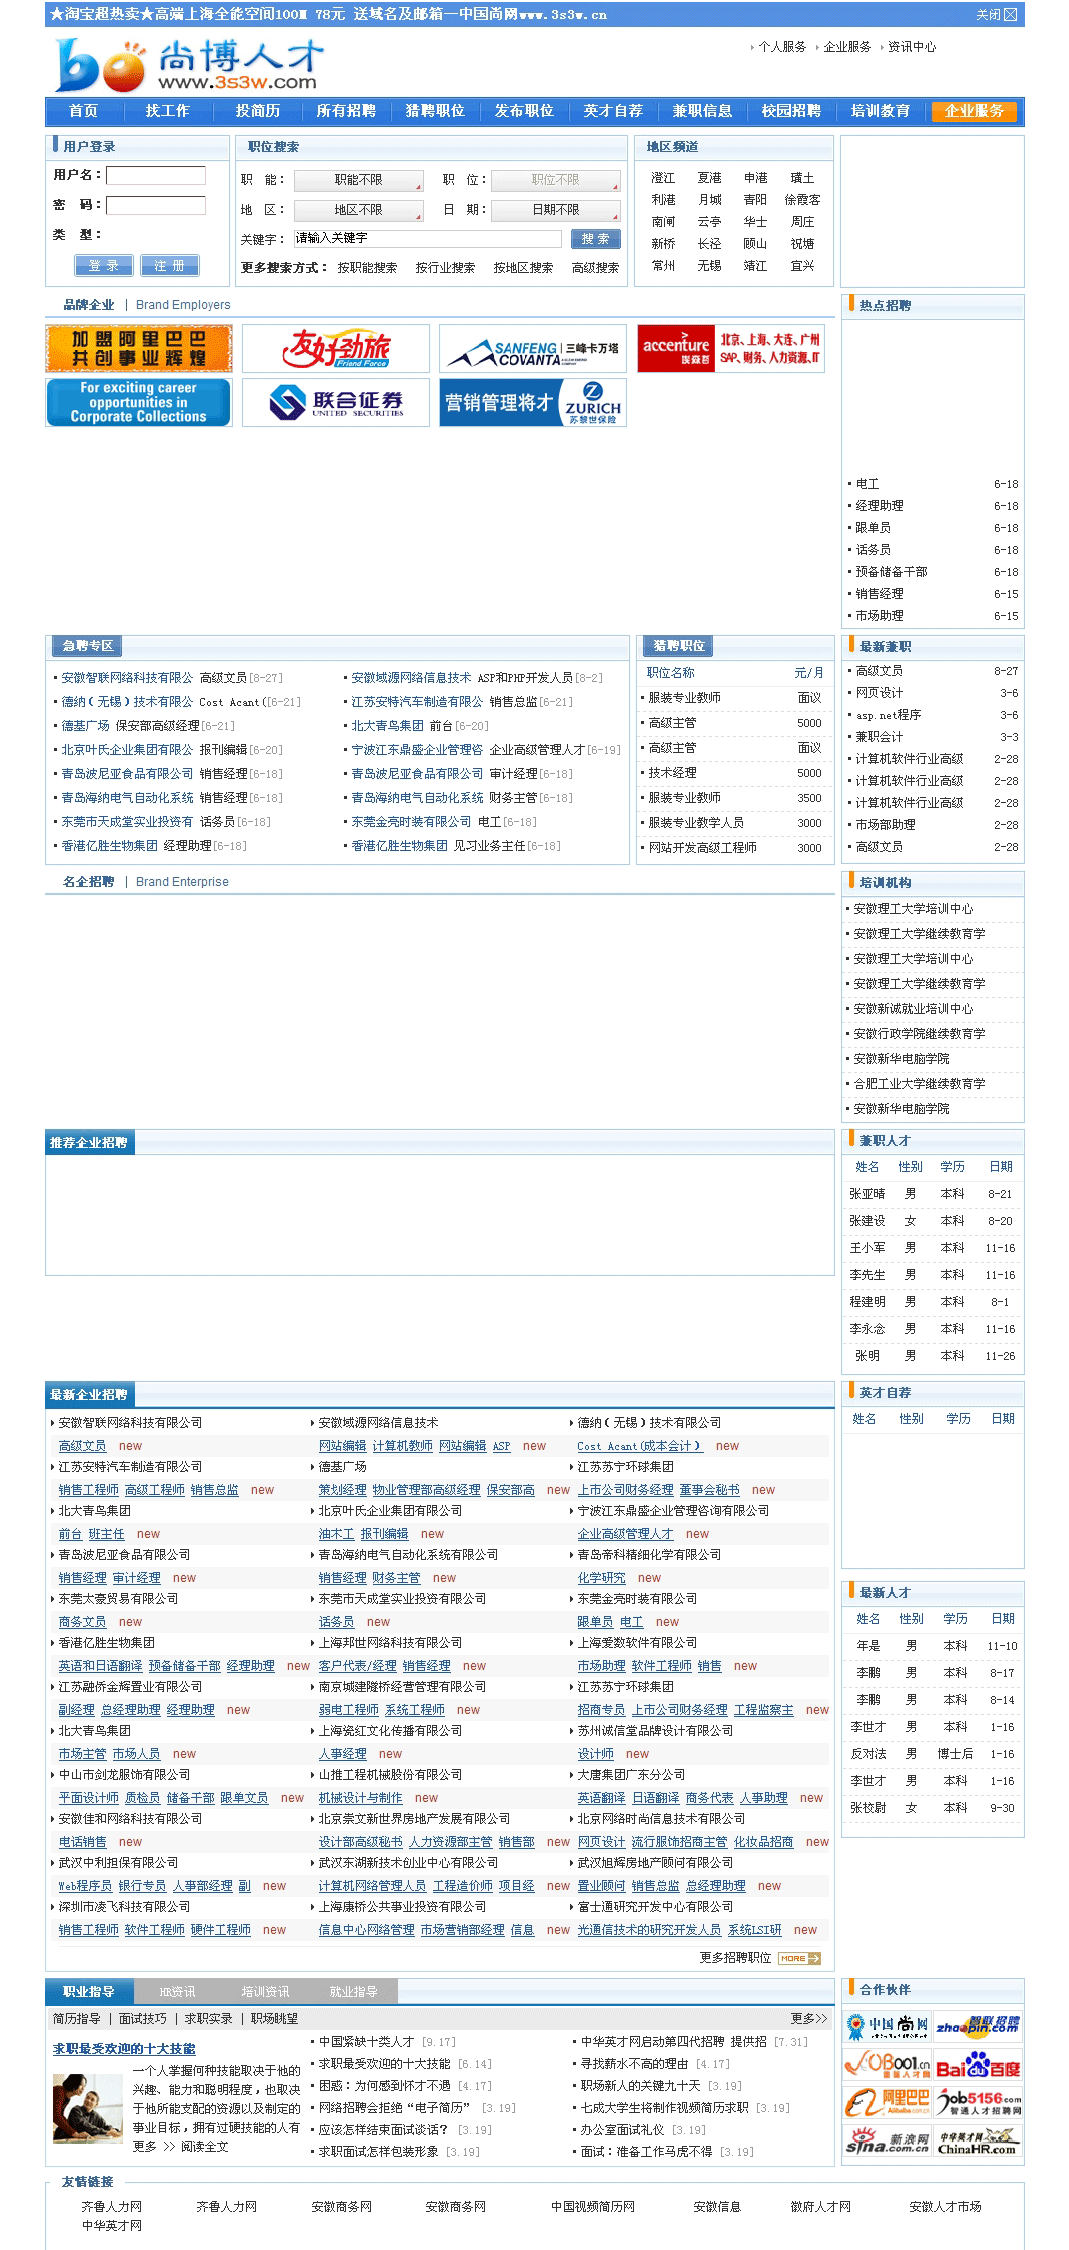
Task: Open the 中国尚网 partner logo
Action: point(887,2025)
